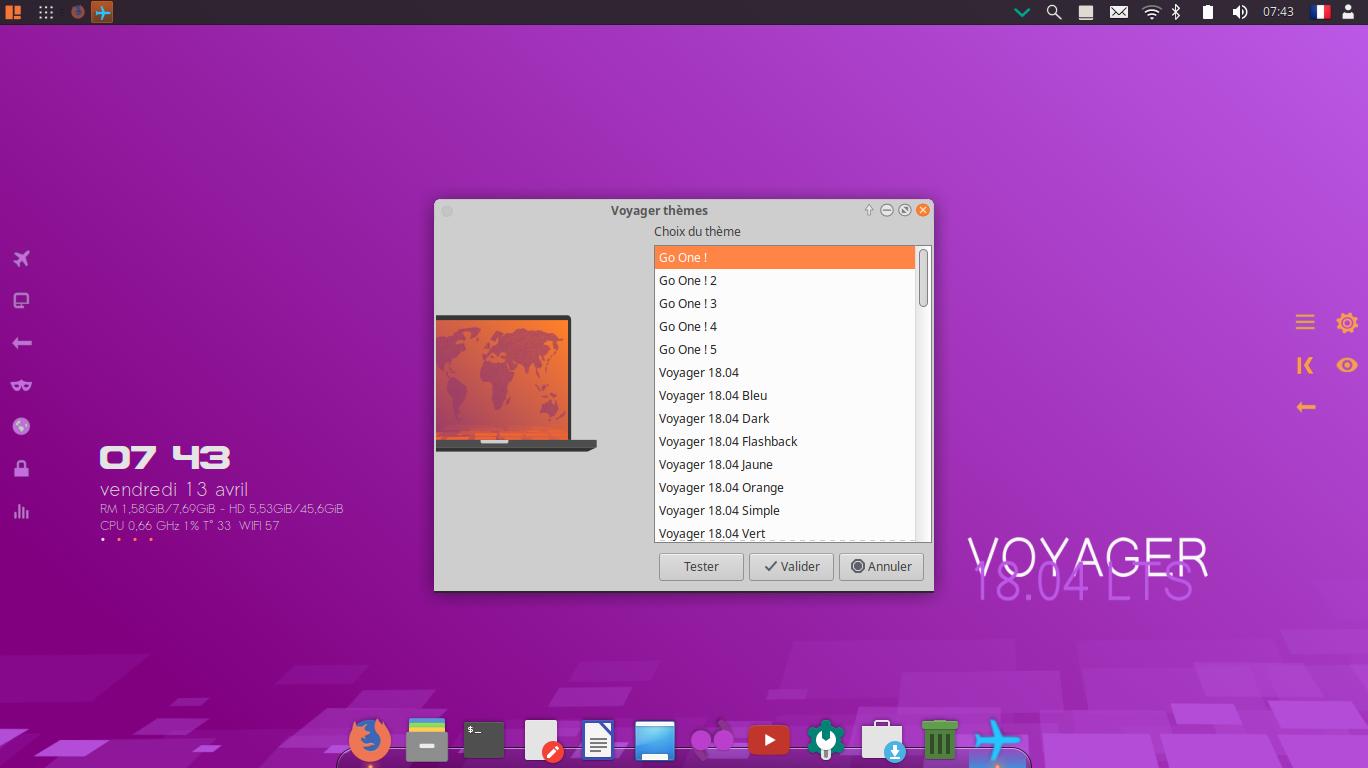Click the monitor icon on left sidebar
The image size is (1368, 768).
22,301
